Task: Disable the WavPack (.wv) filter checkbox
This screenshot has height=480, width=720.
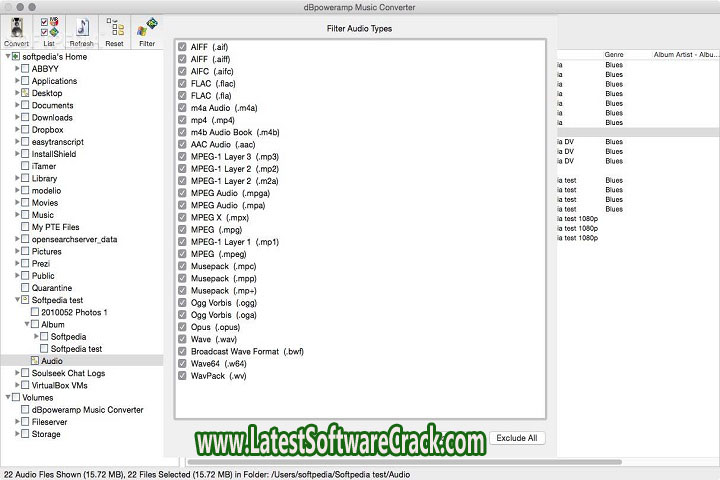Action: 182,376
